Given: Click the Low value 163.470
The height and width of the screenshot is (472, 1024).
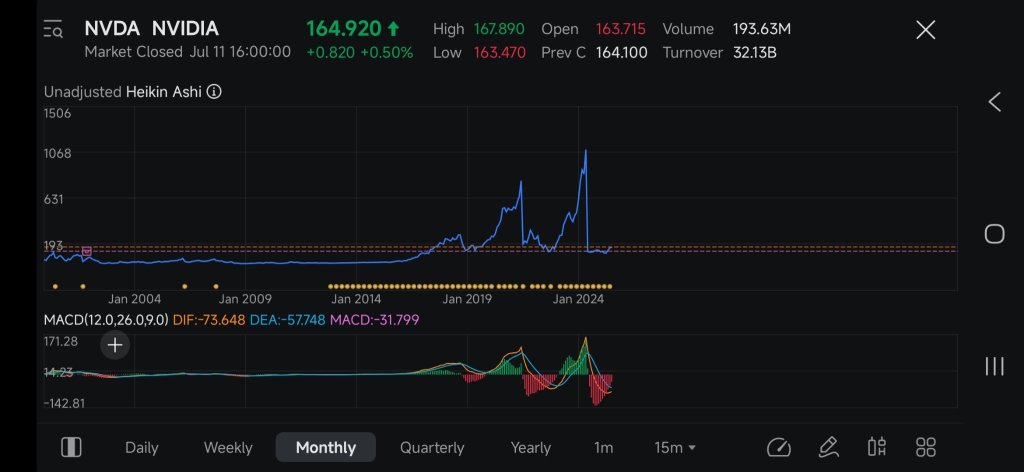Looking at the screenshot, I should point(499,53).
